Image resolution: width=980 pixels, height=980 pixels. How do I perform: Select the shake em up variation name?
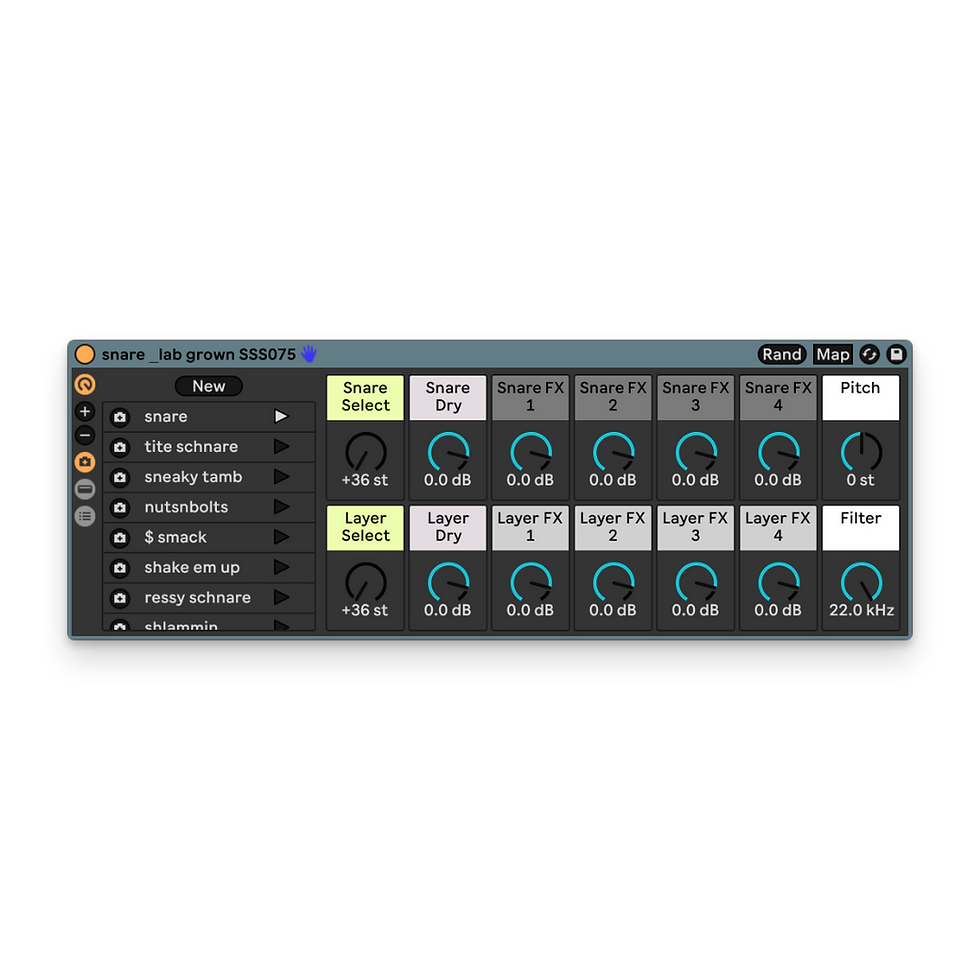[192, 568]
